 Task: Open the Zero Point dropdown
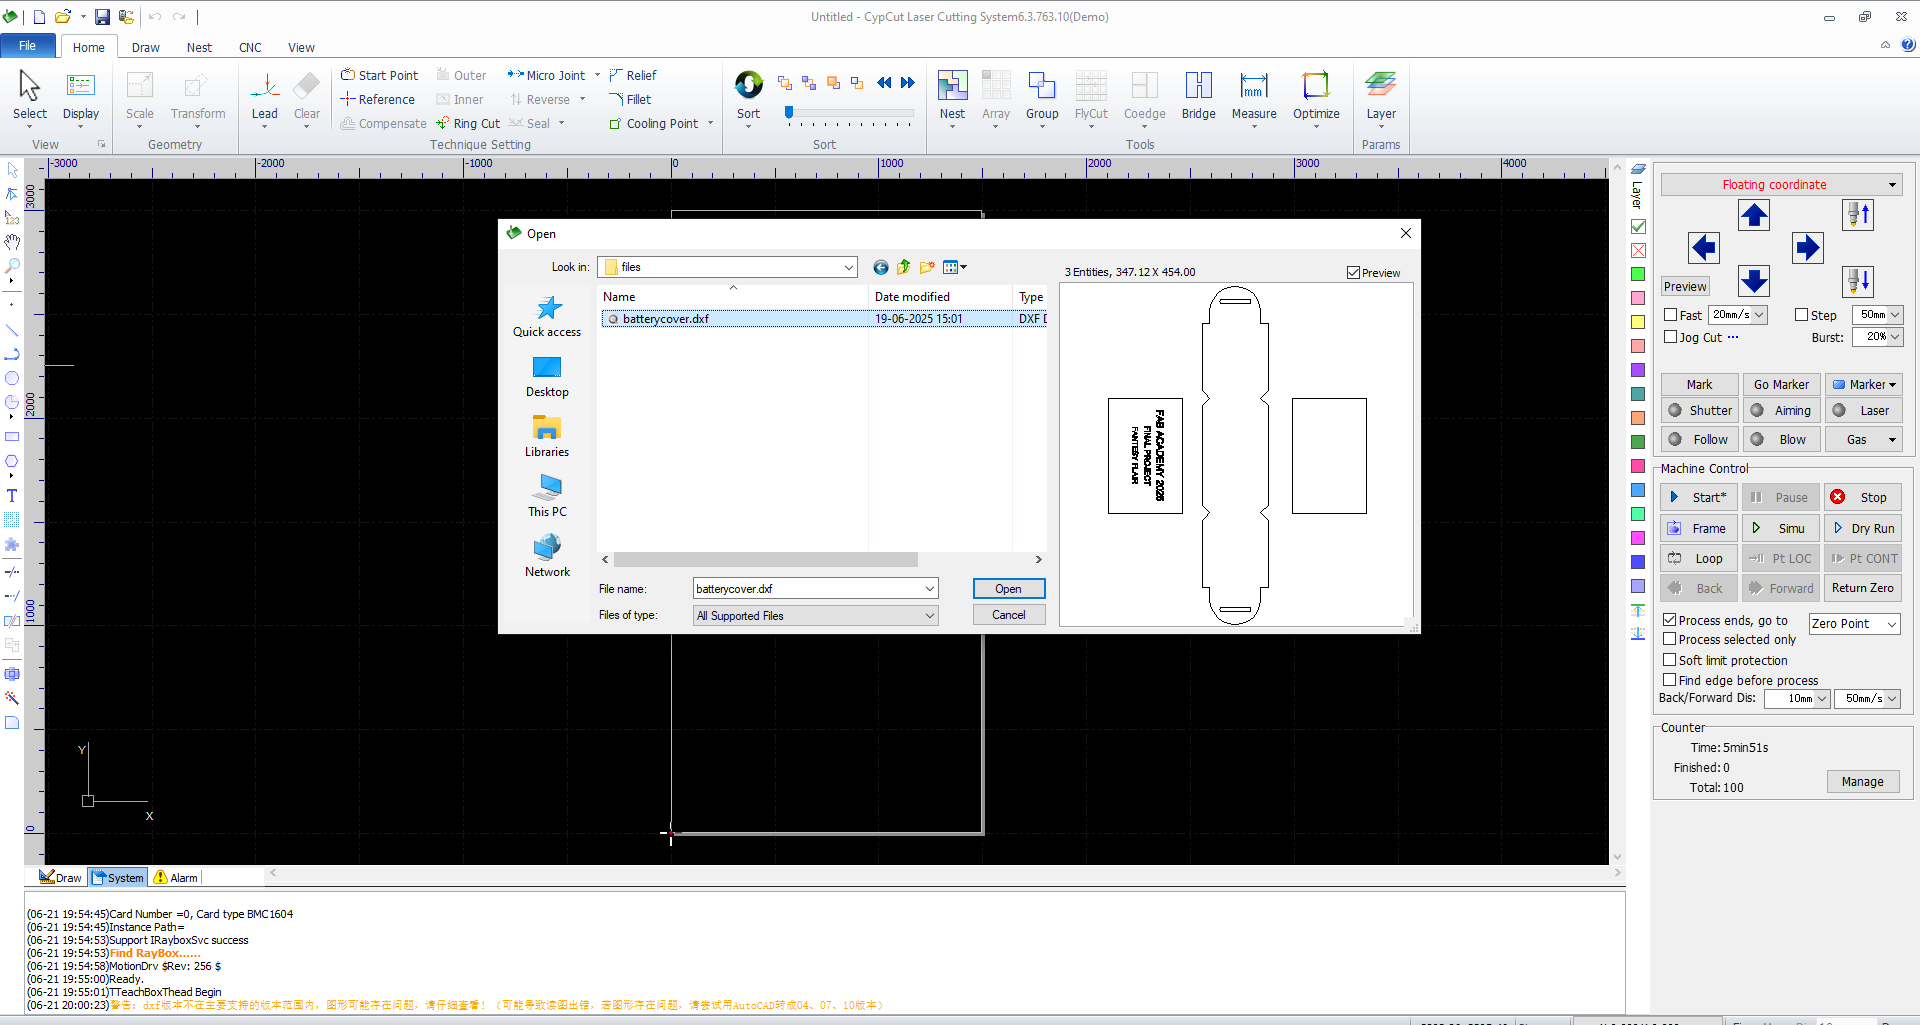[1891, 624]
